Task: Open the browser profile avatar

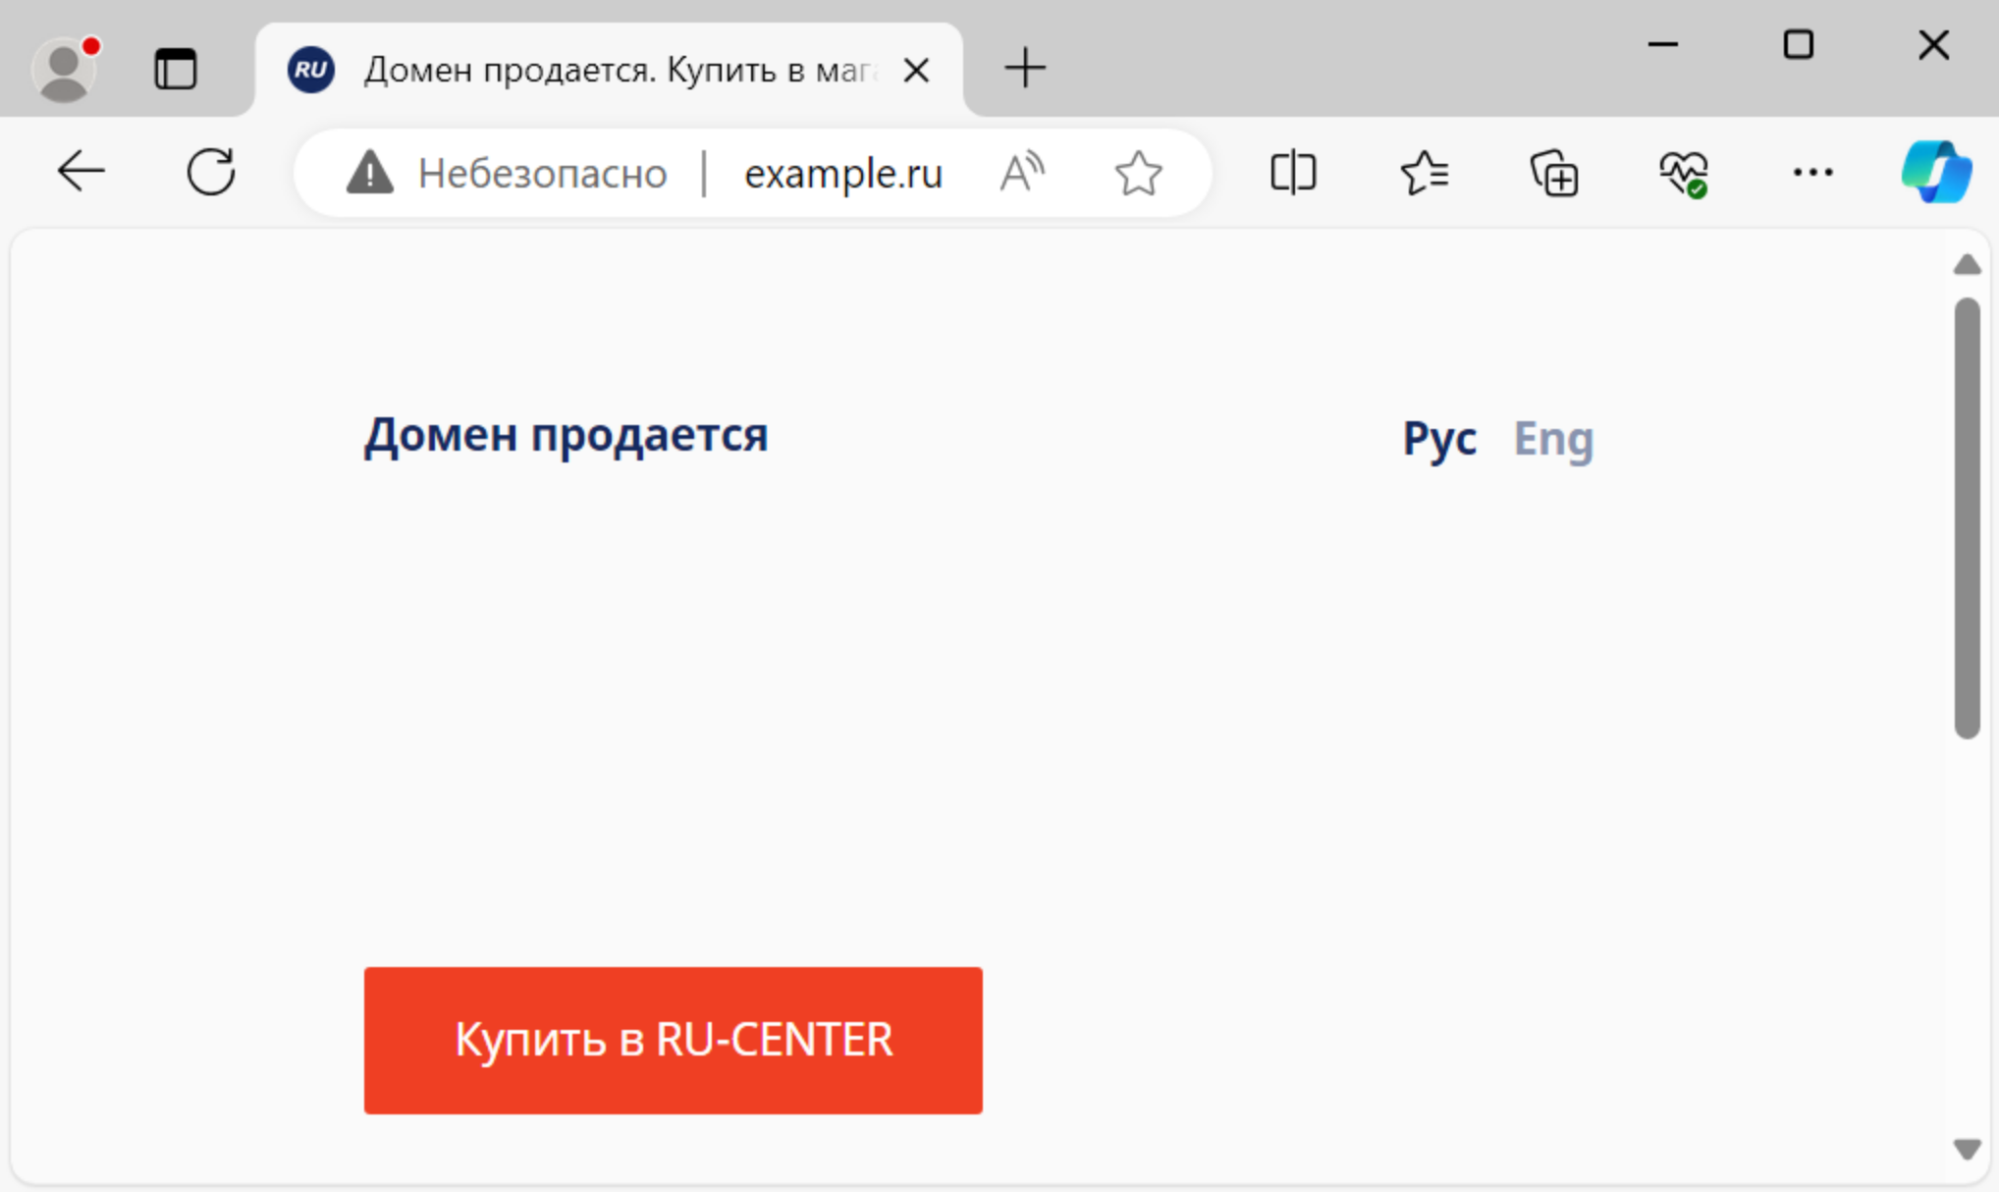Action: (65, 69)
